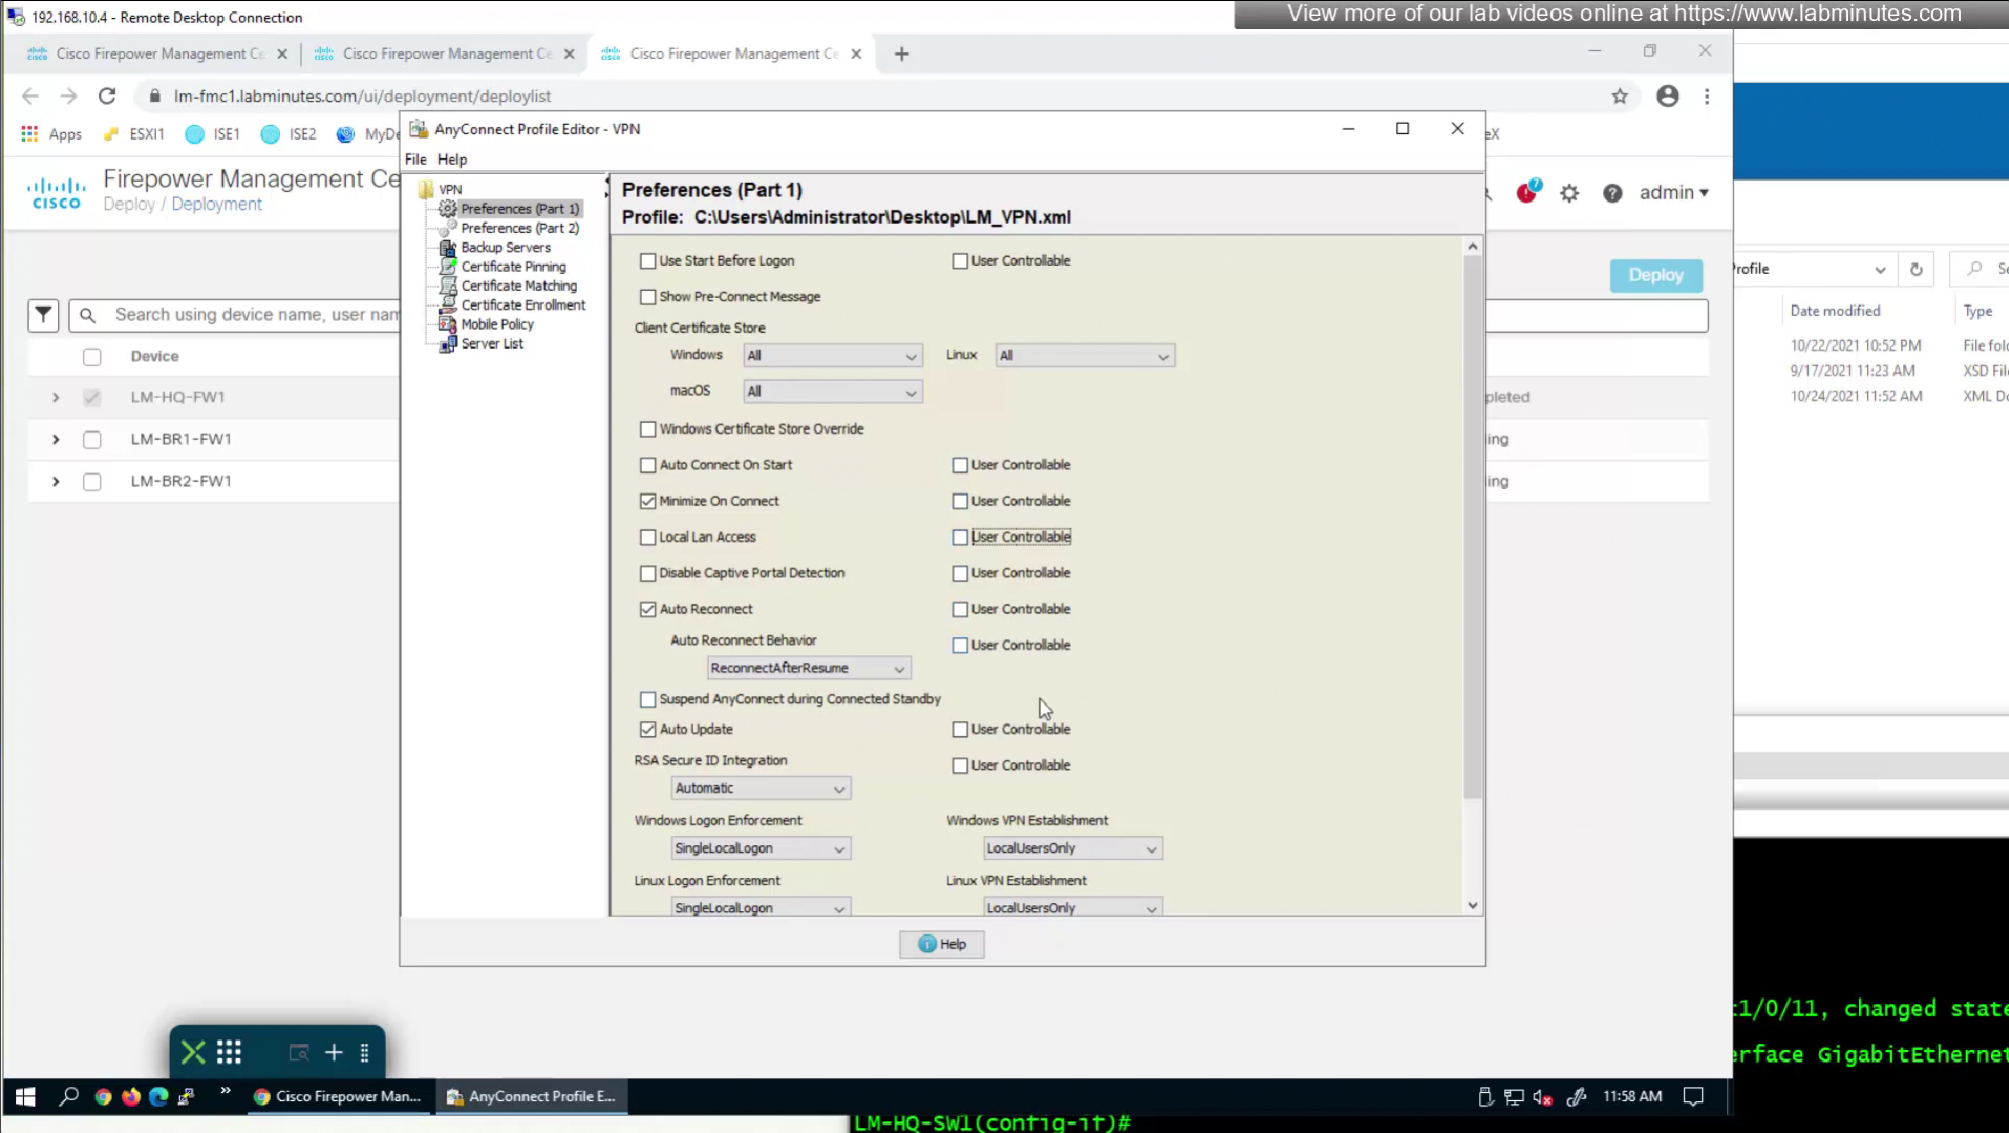The image size is (2009, 1133).
Task: Click the FMC notifications alert icon
Action: click(1527, 193)
